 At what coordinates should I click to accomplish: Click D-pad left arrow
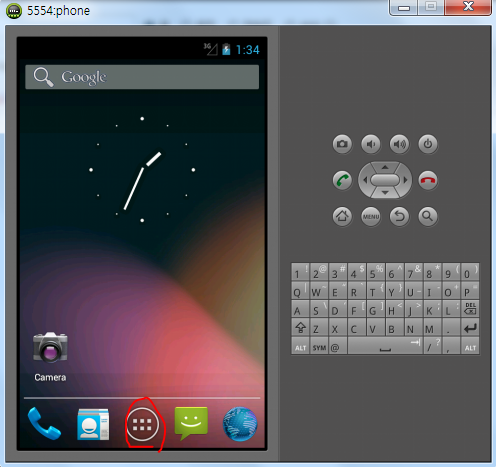pyautogui.click(x=365, y=180)
